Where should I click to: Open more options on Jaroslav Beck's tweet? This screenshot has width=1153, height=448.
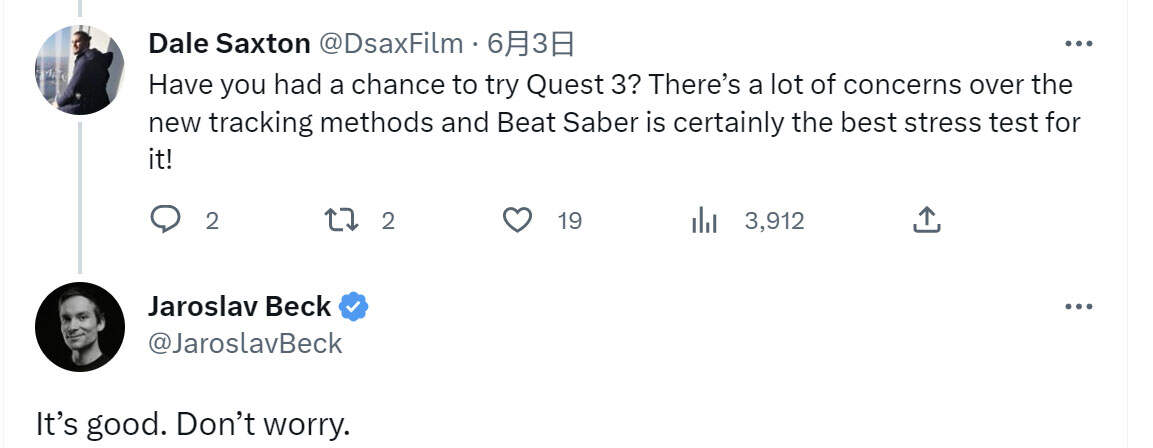point(1078,307)
